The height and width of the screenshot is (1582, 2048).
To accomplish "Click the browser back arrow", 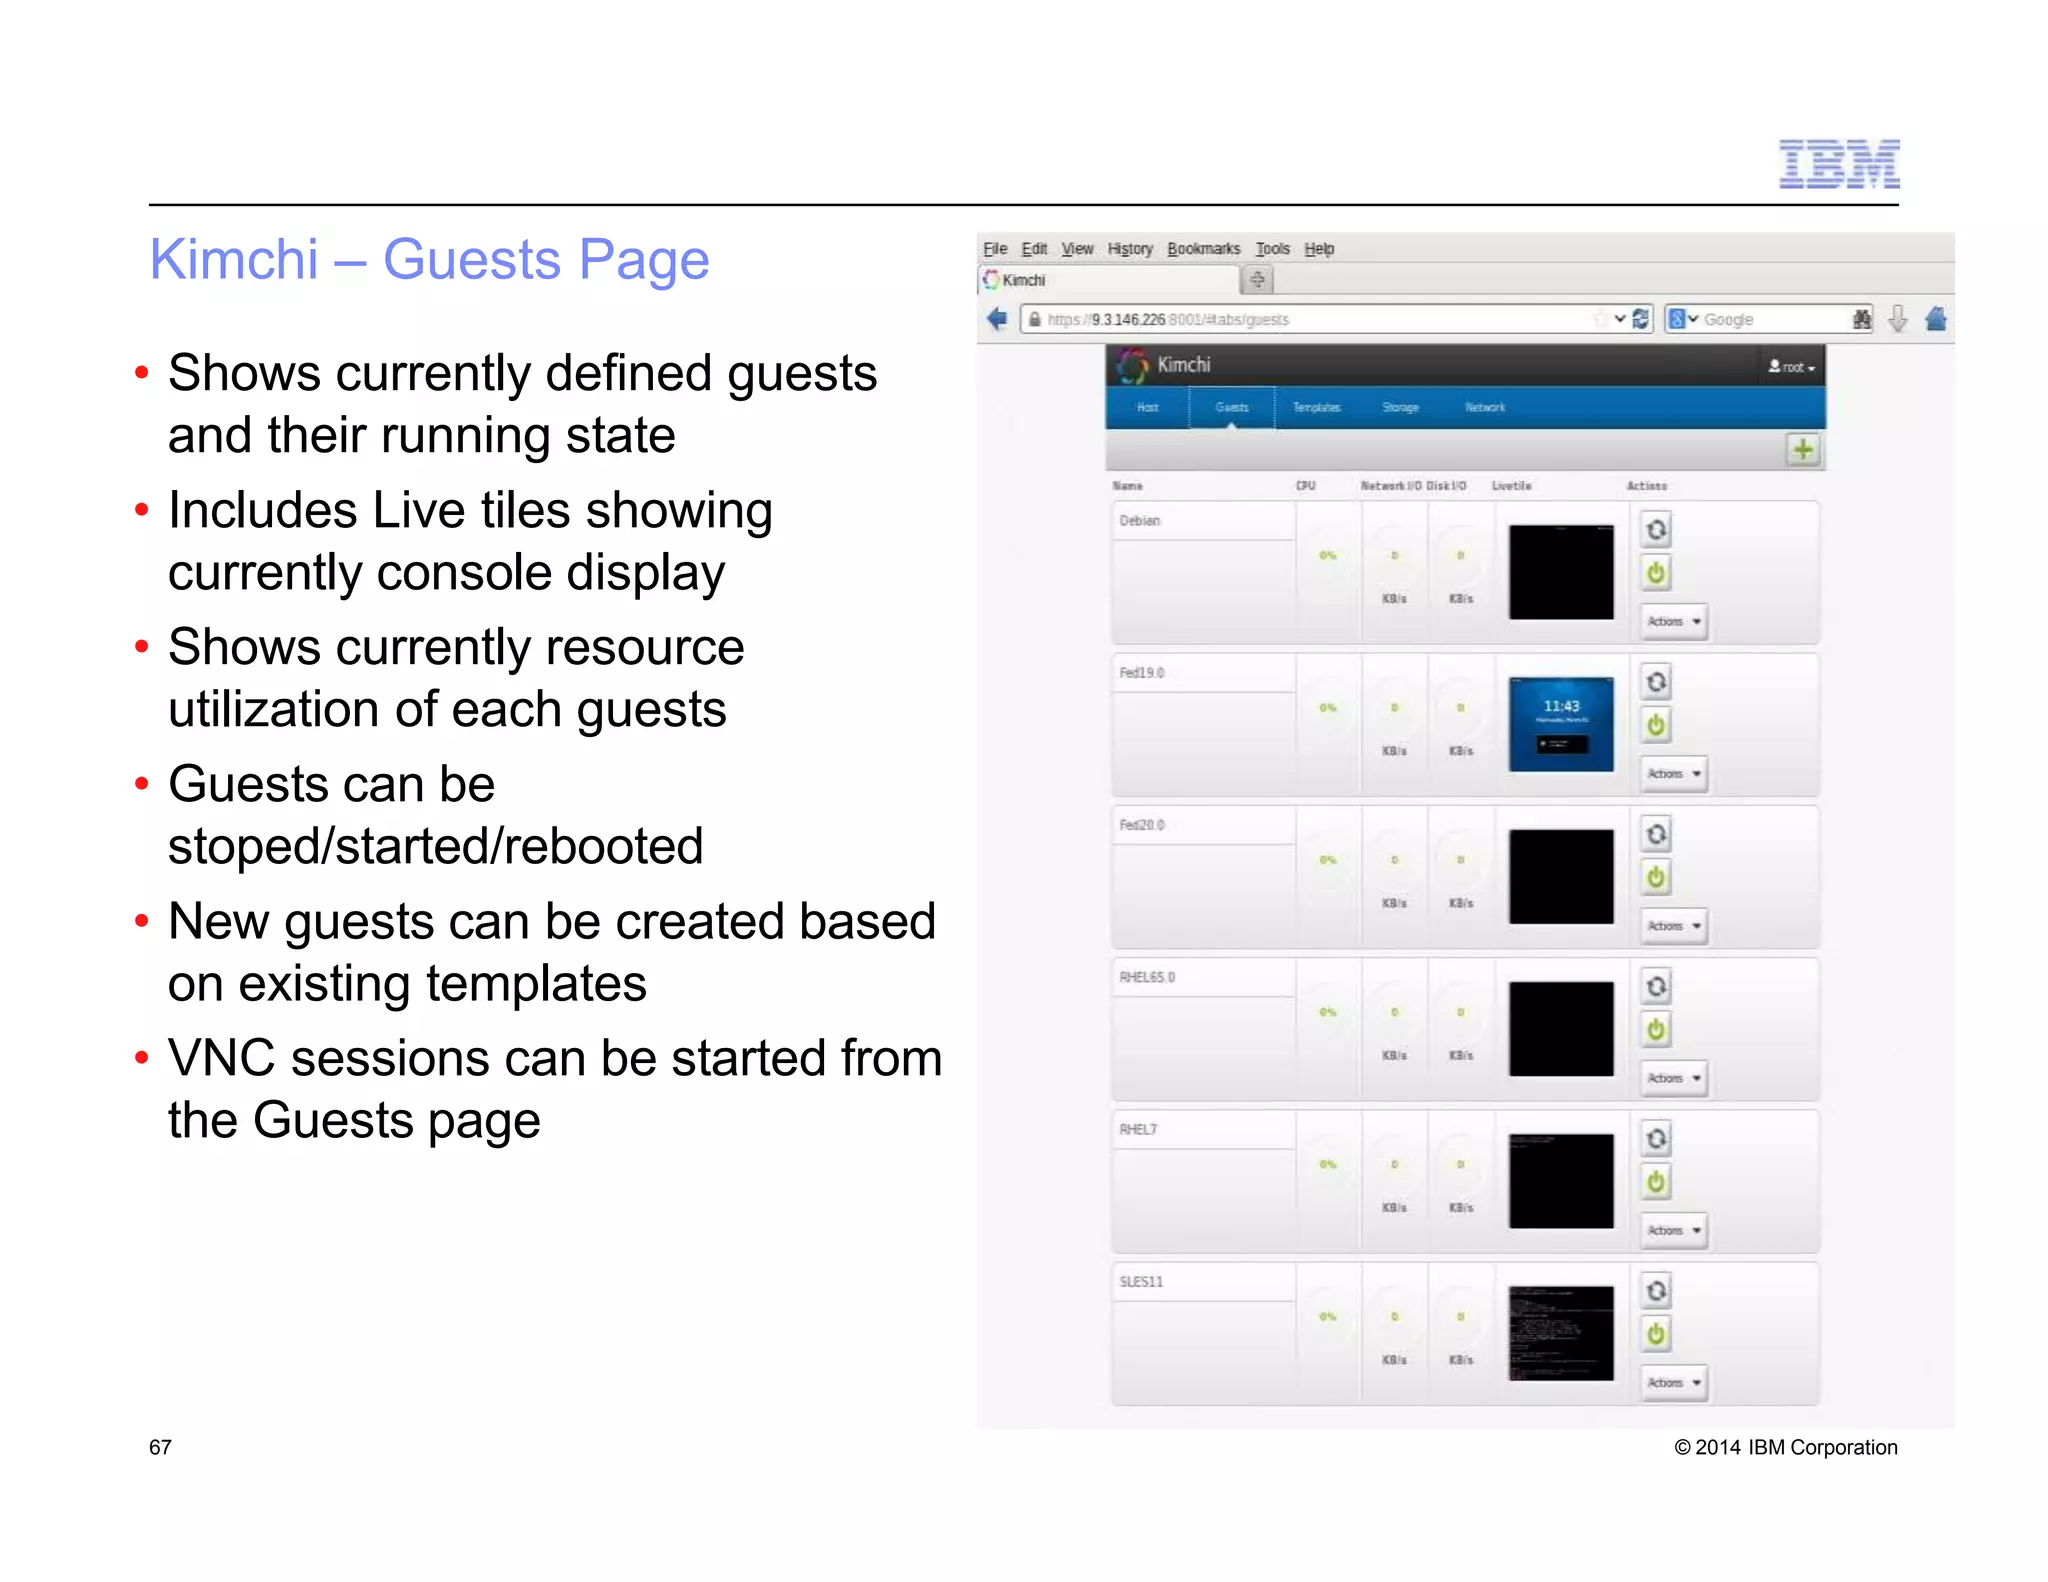I will (x=997, y=319).
